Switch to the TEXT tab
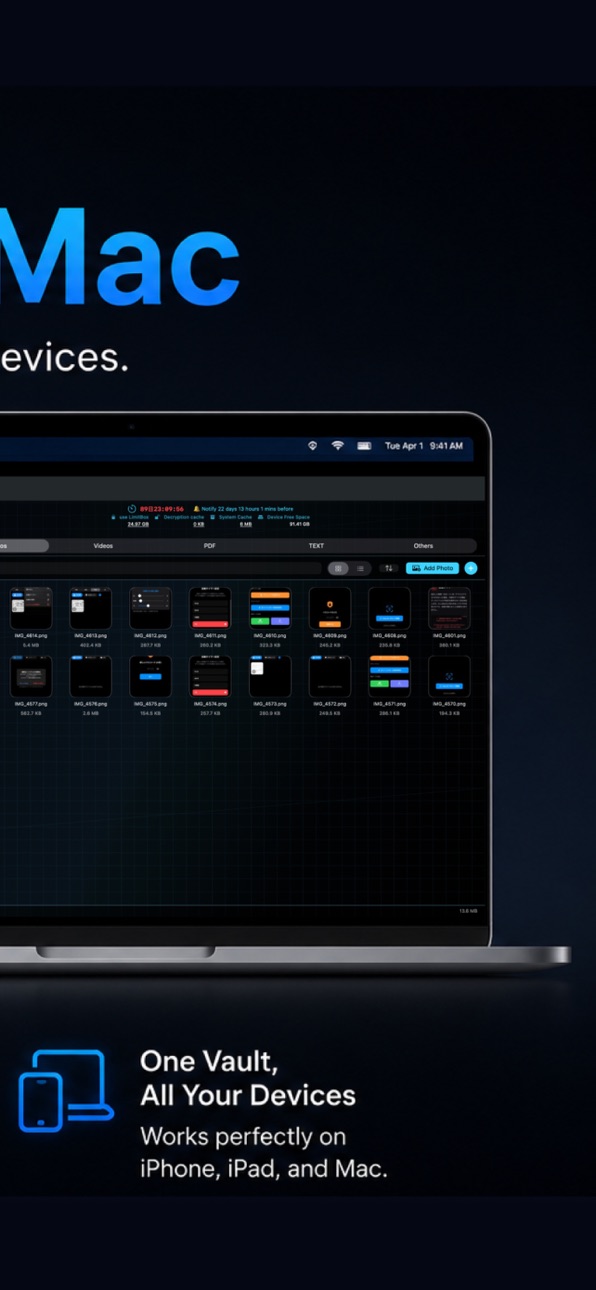This screenshot has height=1290, width=596. [x=316, y=546]
